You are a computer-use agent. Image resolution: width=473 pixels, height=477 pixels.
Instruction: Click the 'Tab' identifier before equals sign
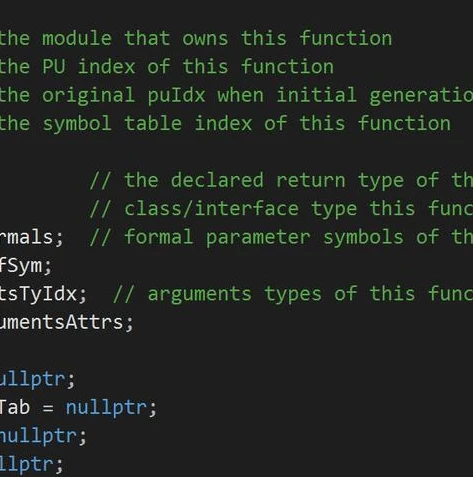pyautogui.click(x=15, y=408)
